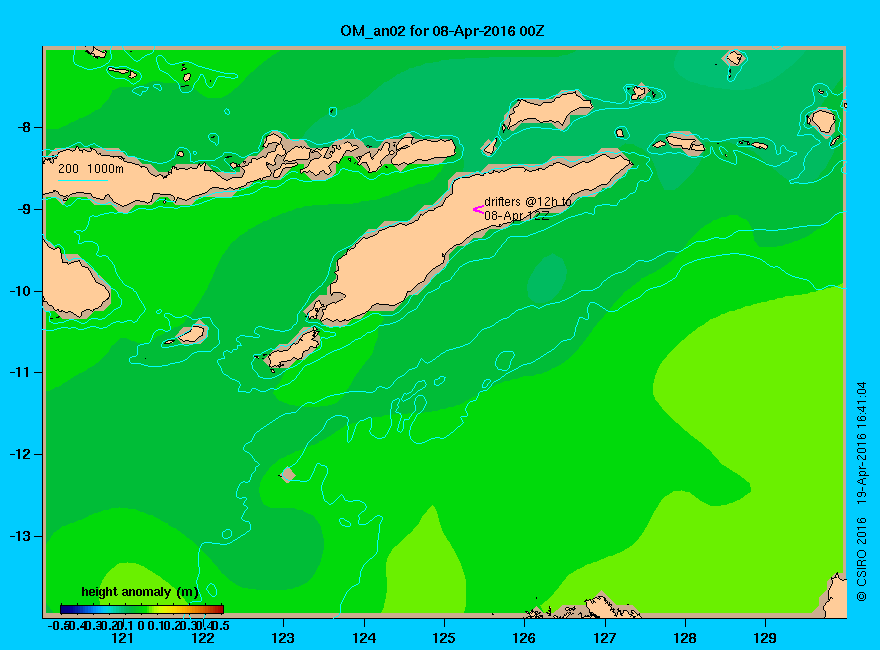The height and width of the screenshot is (650, 880).
Task: Click longitude axis label '123'
Action: point(283,638)
